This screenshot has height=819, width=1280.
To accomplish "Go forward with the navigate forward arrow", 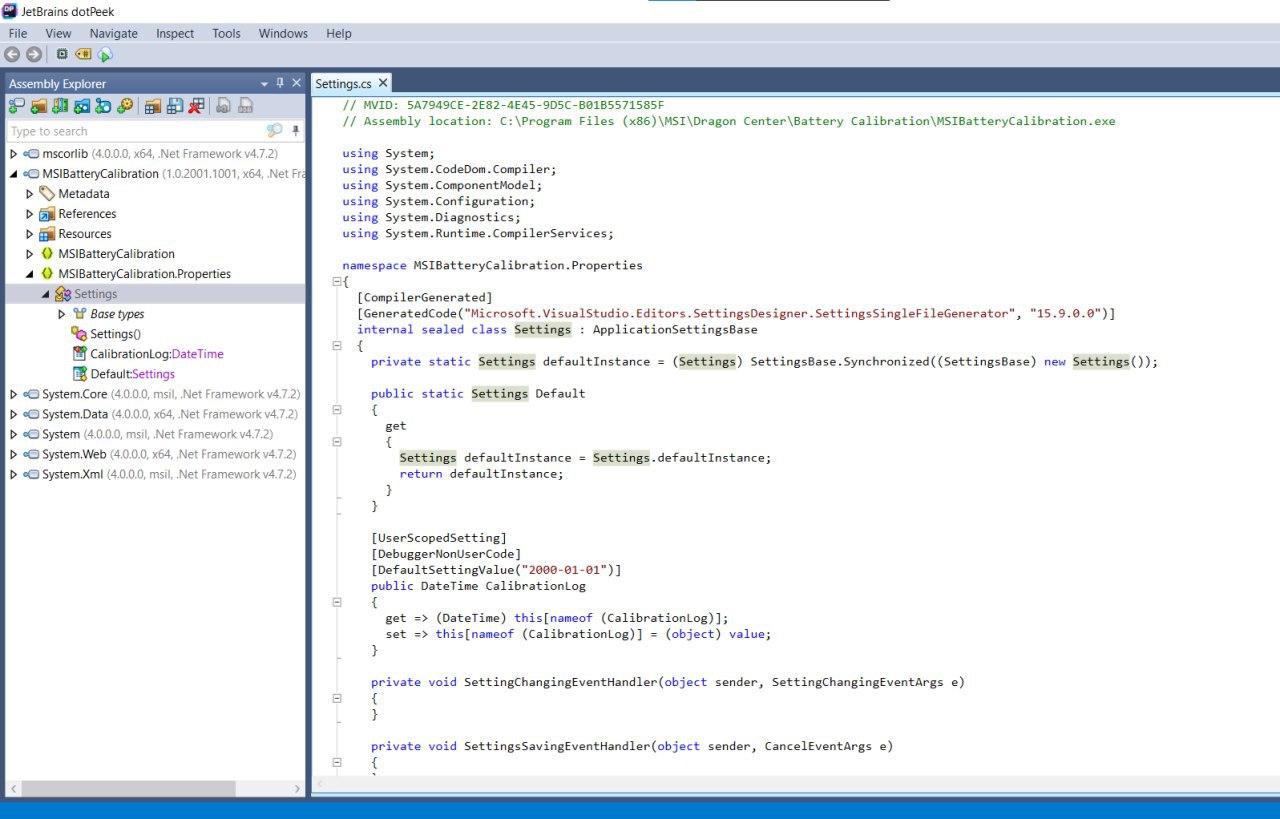I will [x=33, y=55].
